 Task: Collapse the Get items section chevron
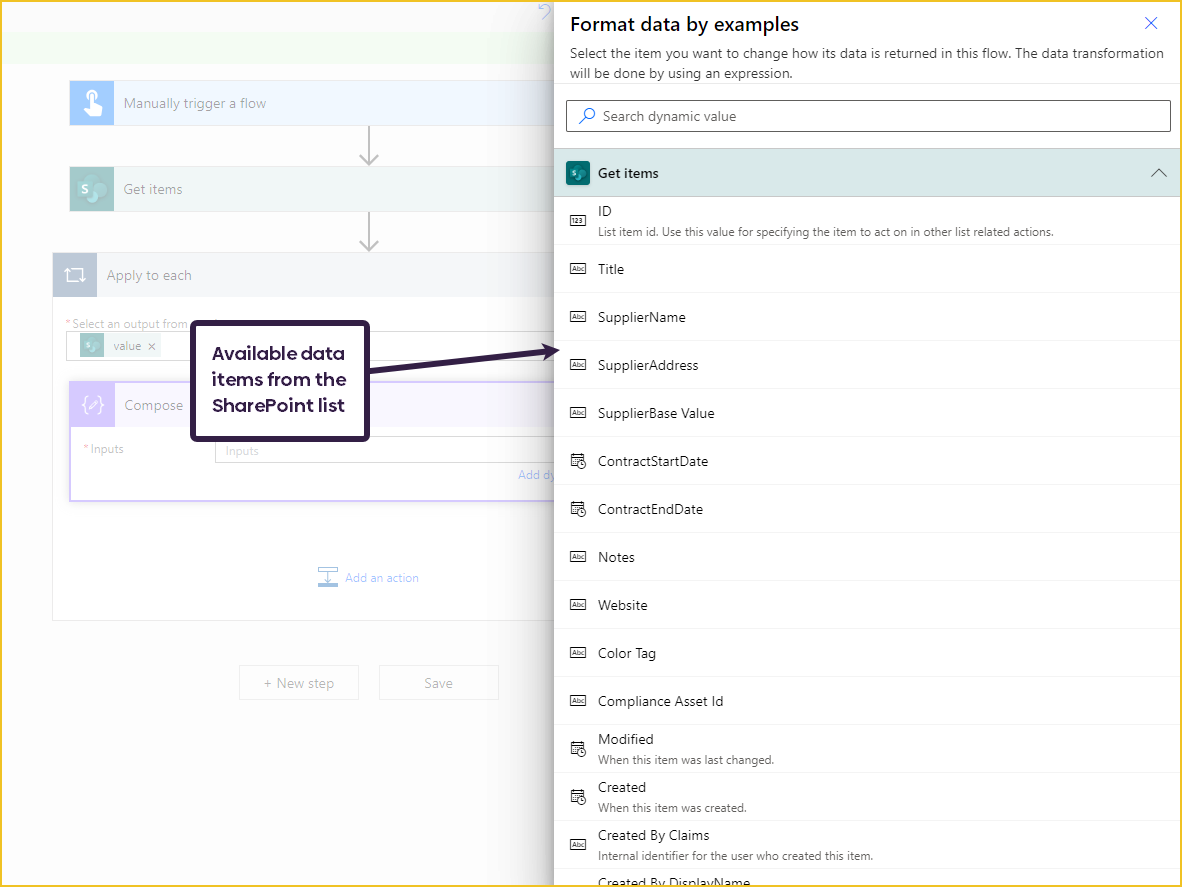coord(1158,173)
